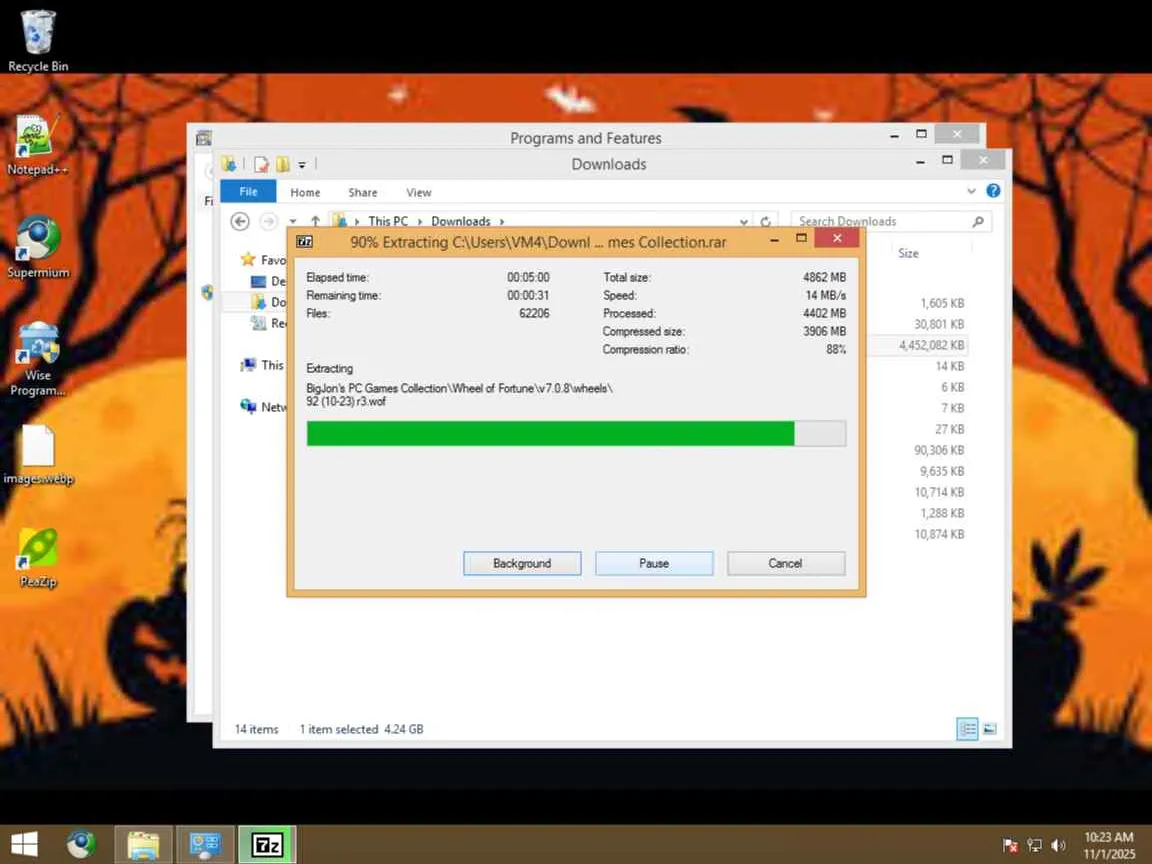
Task: Click the Programs and Features title bar
Action: point(586,137)
